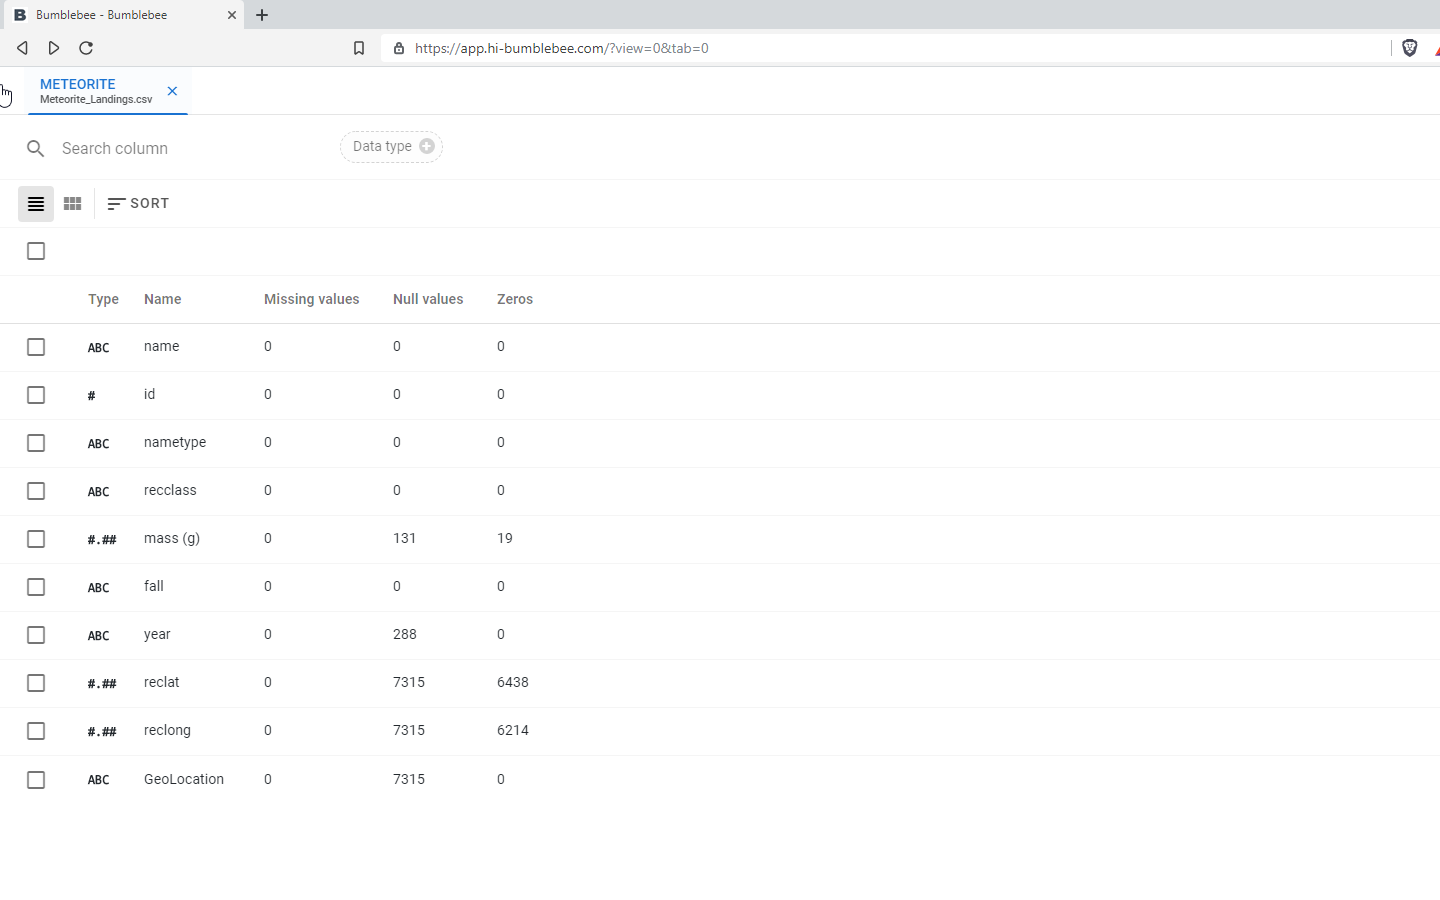Click the browser address bar URL
The width and height of the screenshot is (1440, 900).
pos(562,48)
